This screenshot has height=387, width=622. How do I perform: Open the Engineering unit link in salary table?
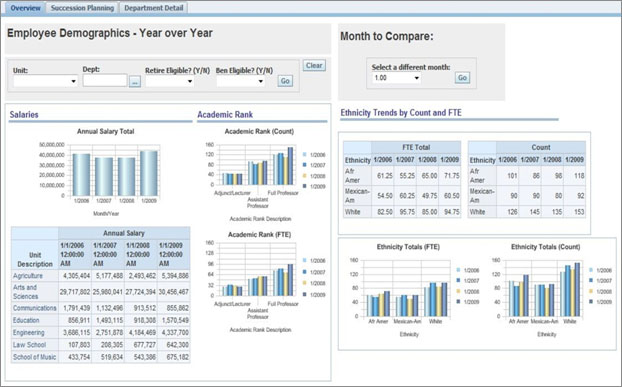29,332
